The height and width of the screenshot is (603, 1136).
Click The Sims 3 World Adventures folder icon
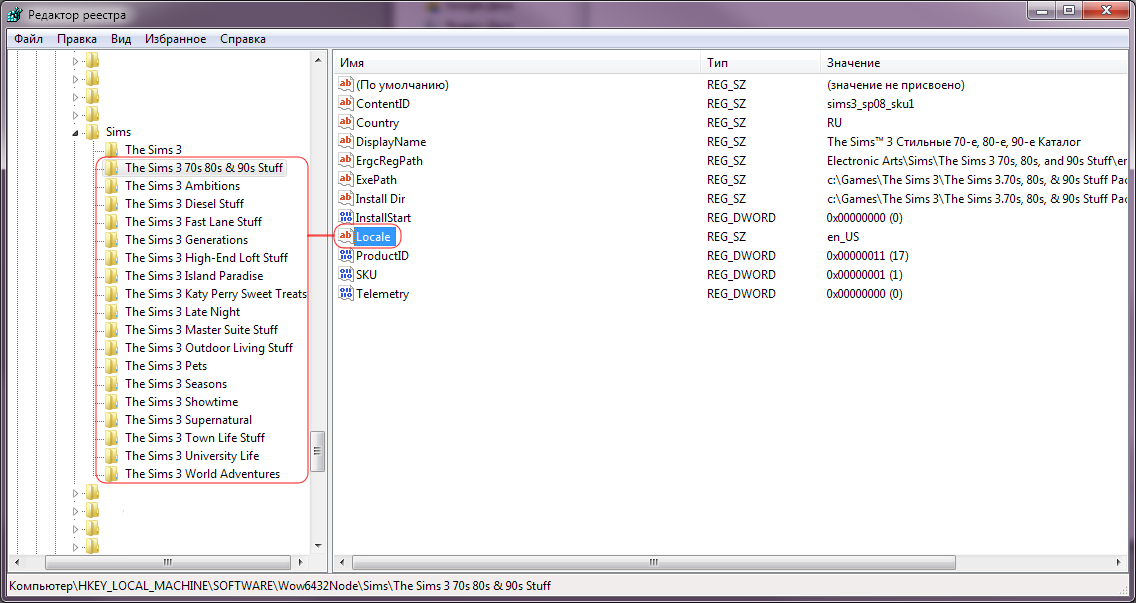click(111, 474)
